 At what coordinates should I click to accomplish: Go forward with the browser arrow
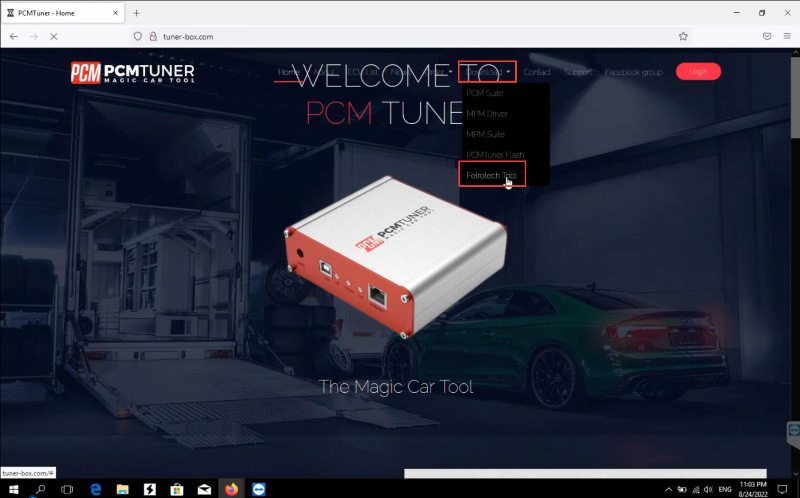click(34, 37)
